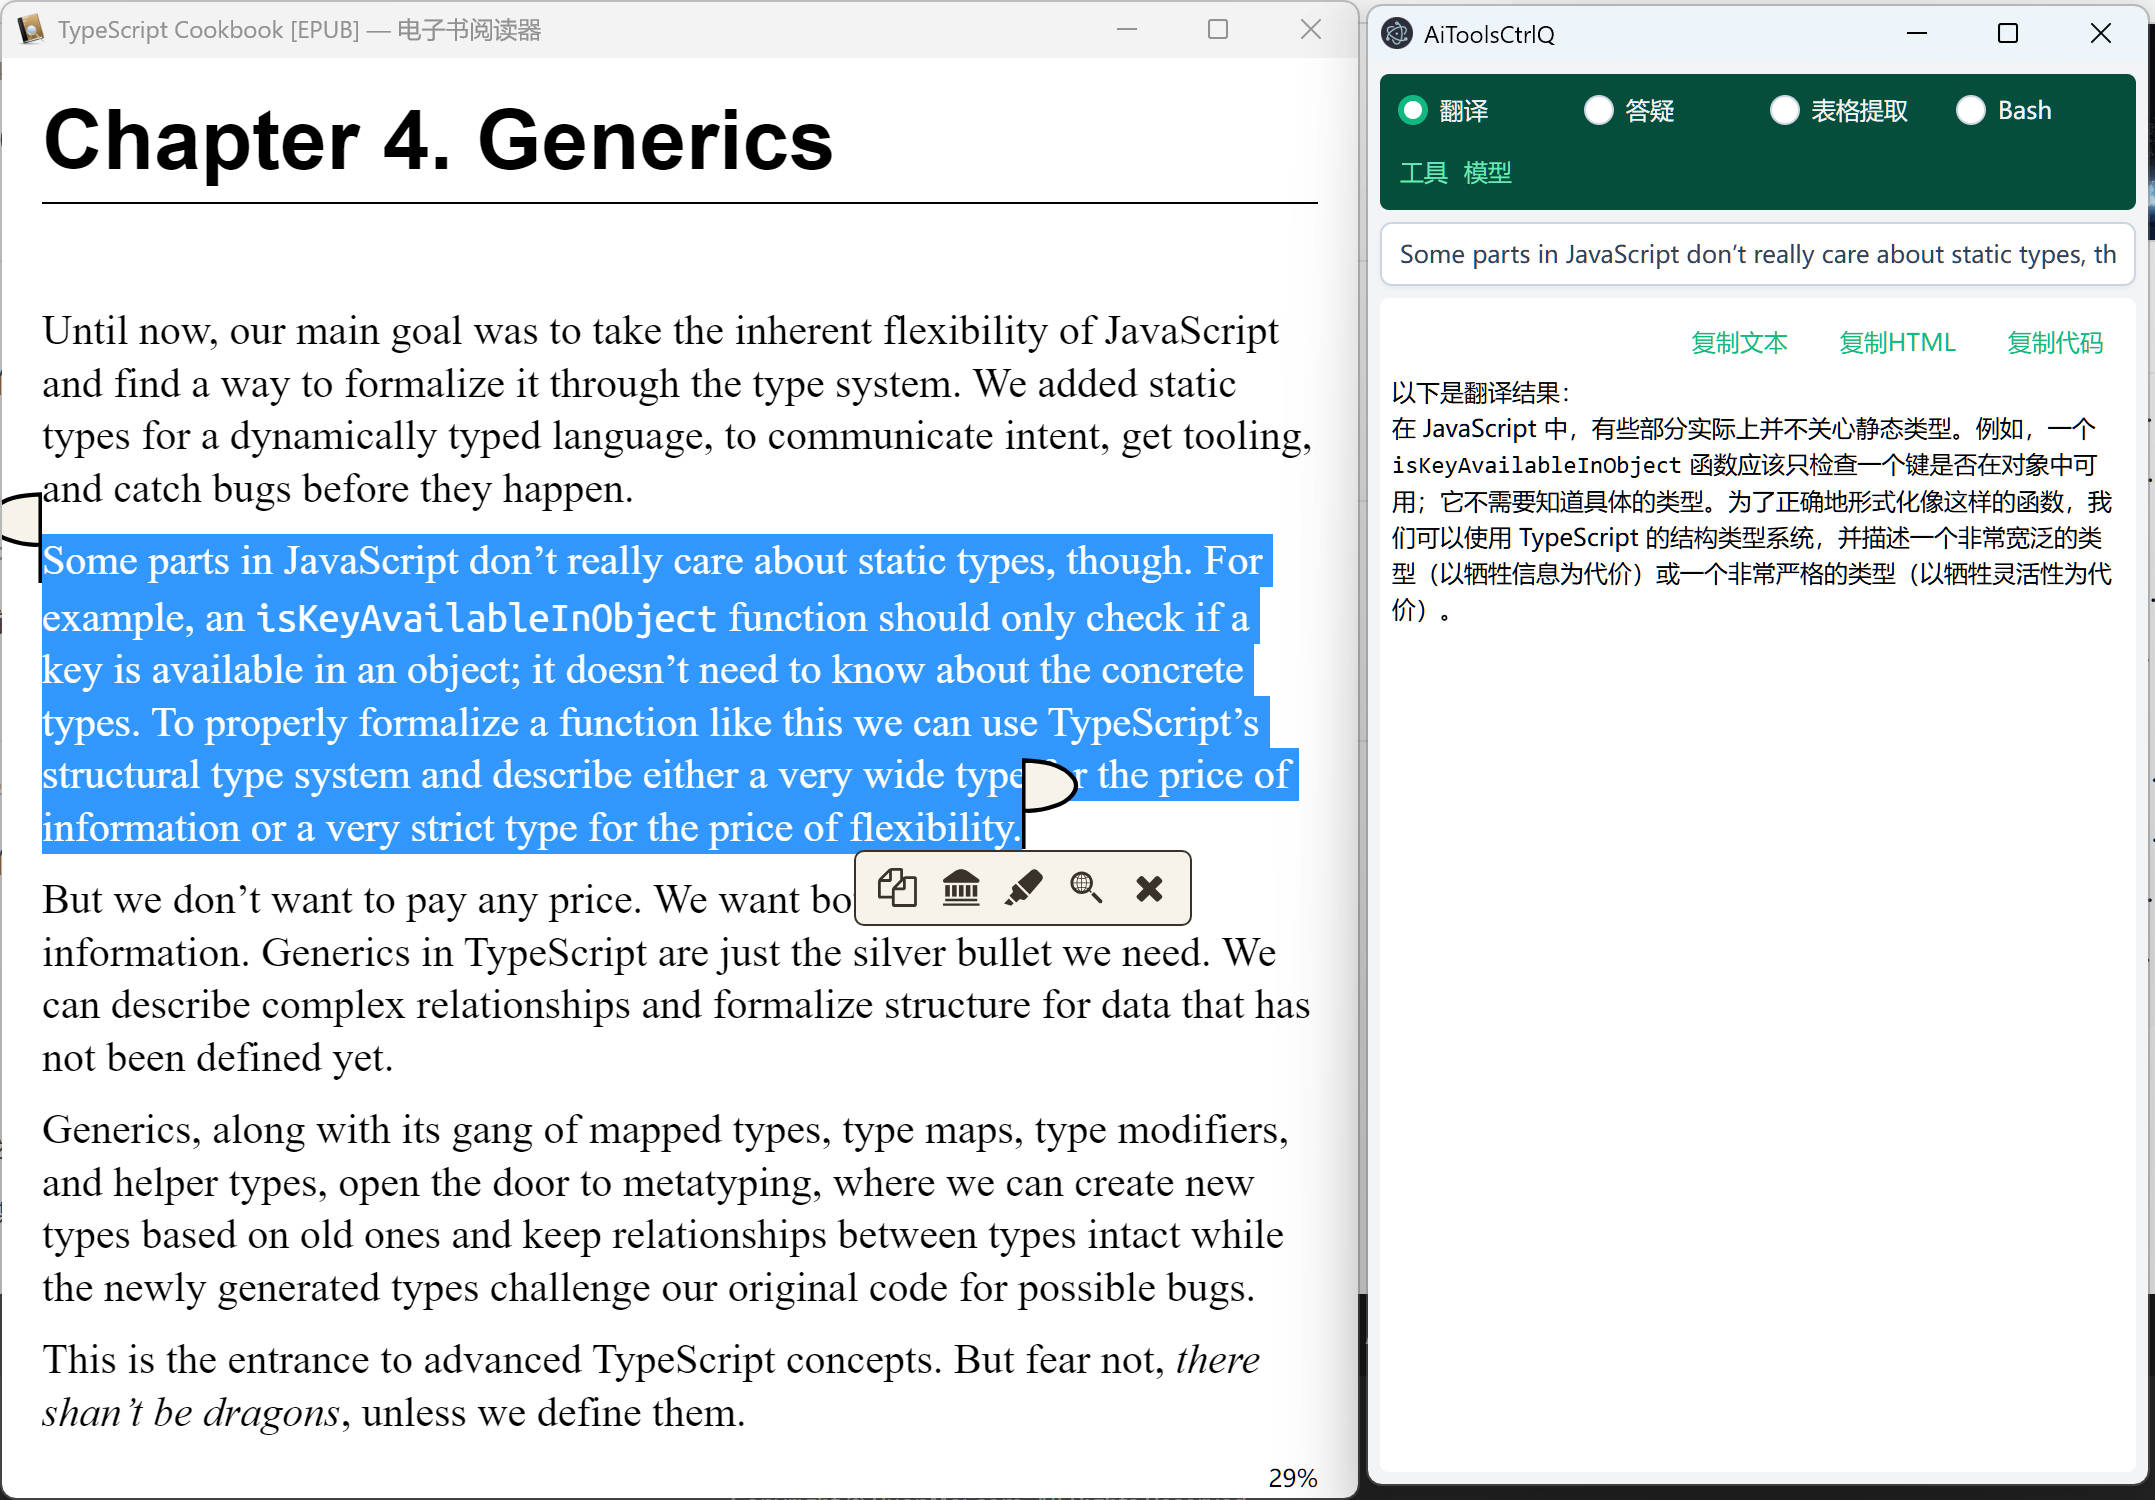Maximize the AiToolsCtrlQ window

pos(2008,34)
